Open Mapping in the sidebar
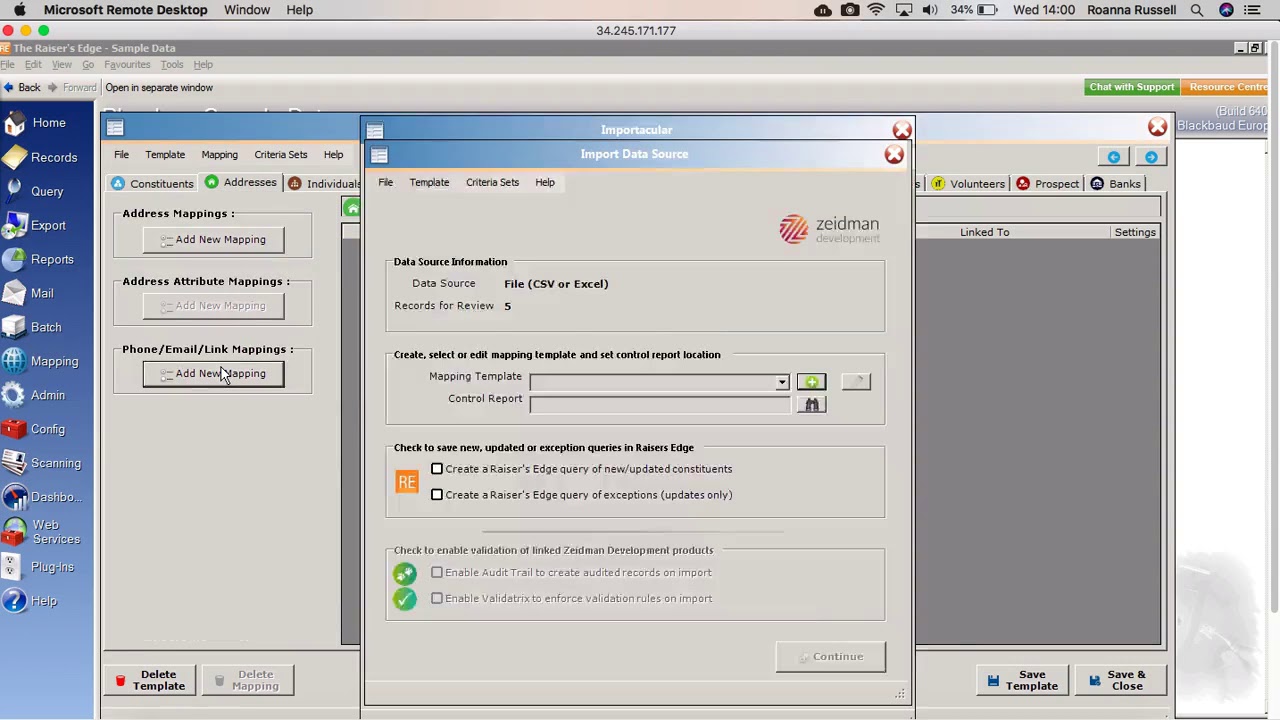 (41, 361)
